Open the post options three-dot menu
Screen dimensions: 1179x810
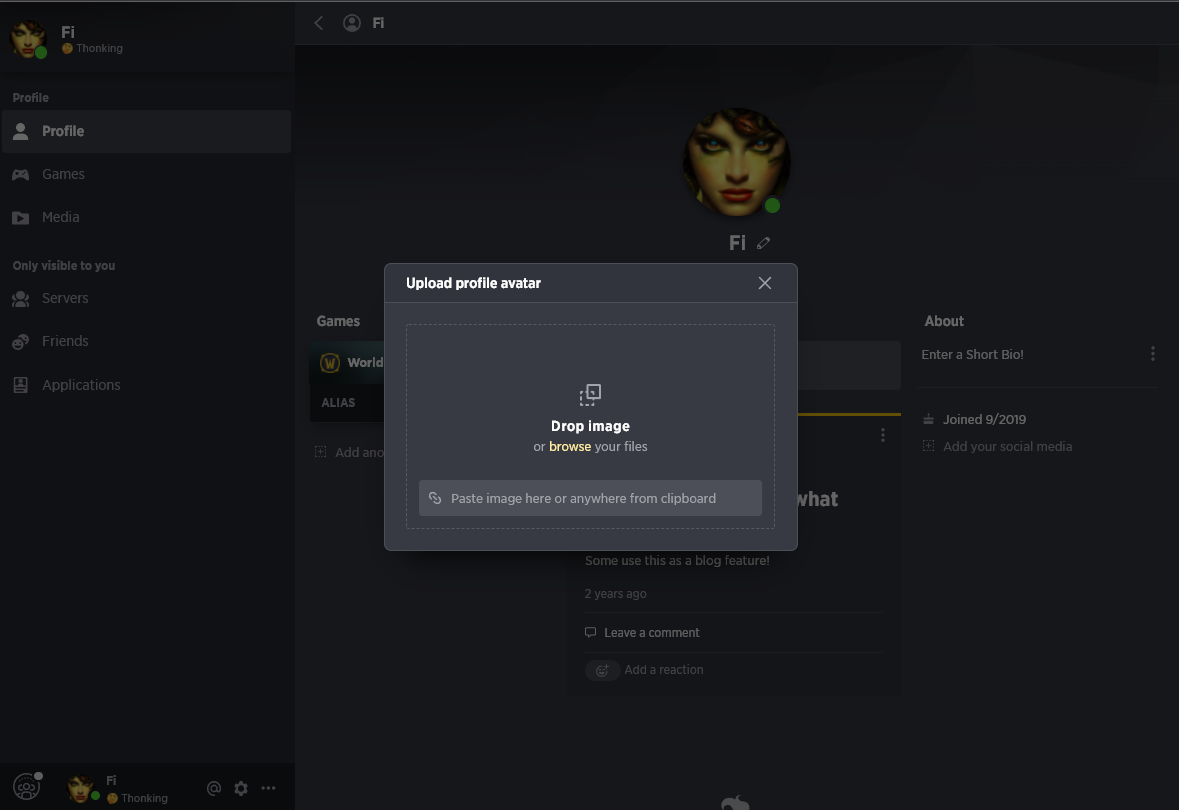tap(883, 435)
